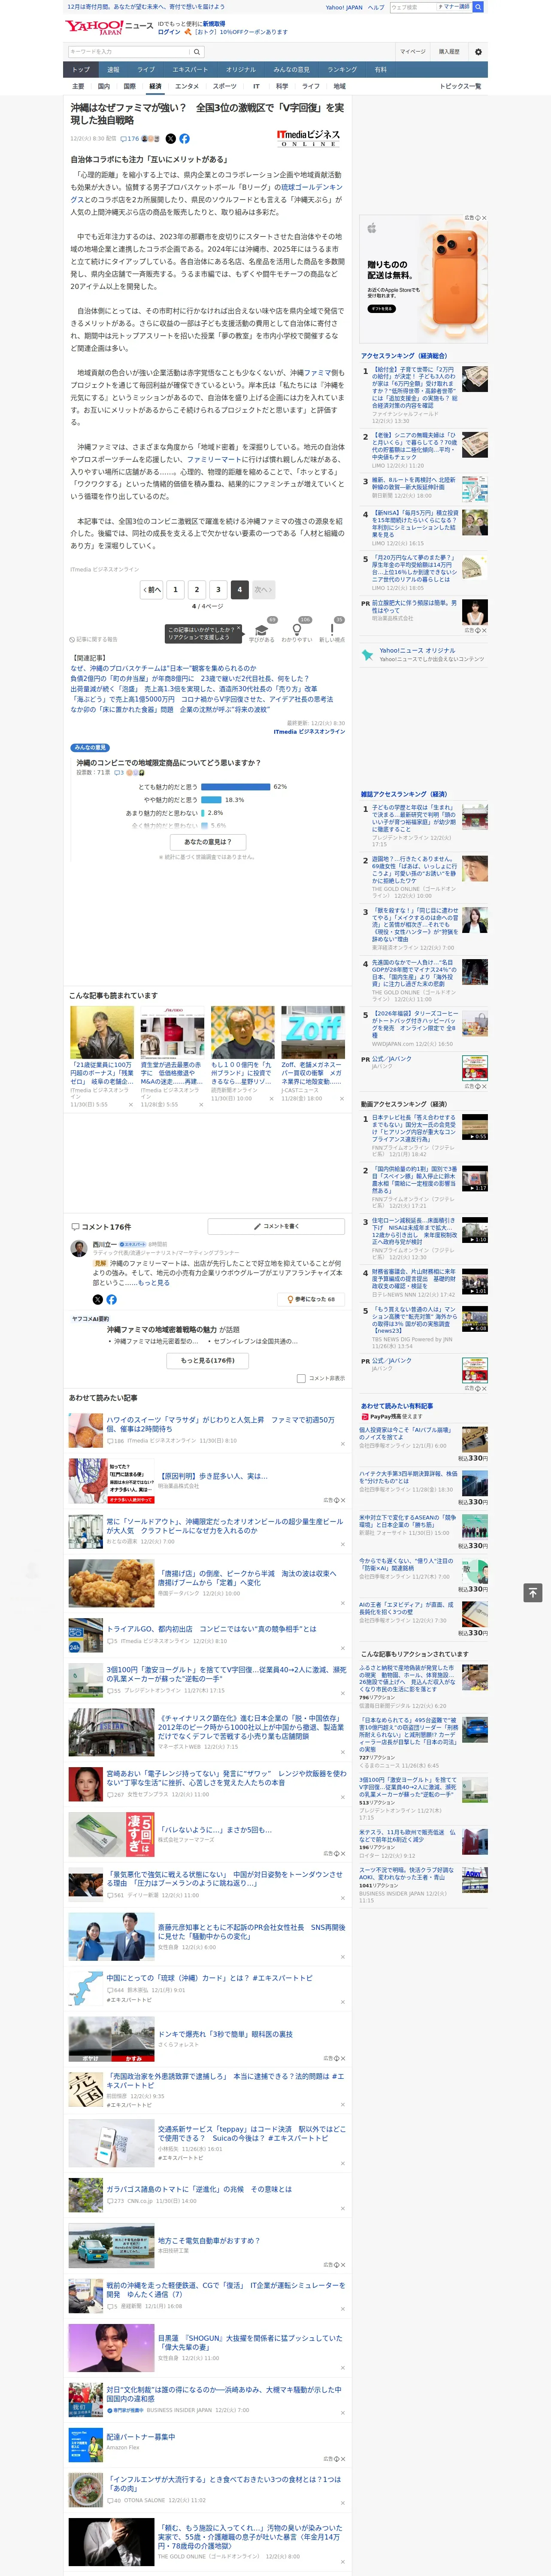The image size is (551, 2576).
Task: Click the 西川立一 commenter avatar
Action: click(x=78, y=1248)
